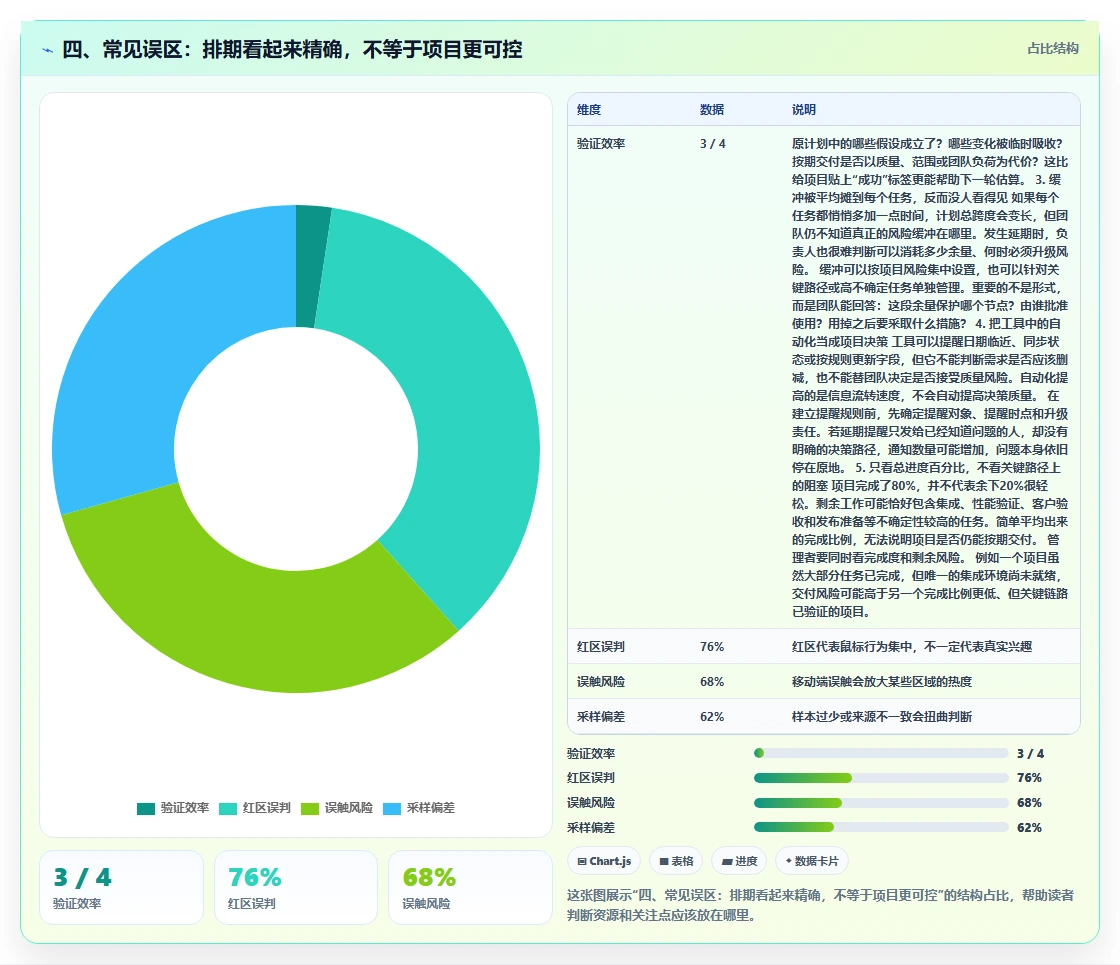The width and height of the screenshot is (1120, 965).
Task: Click description 样本过少或来源不一致会扭曲判断
Action: [x=881, y=716]
